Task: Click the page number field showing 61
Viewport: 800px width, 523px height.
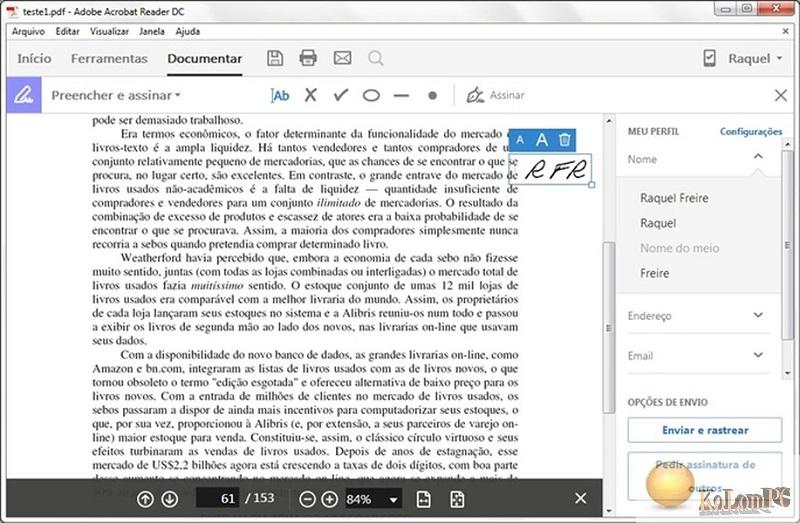Action: [x=218, y=499]
